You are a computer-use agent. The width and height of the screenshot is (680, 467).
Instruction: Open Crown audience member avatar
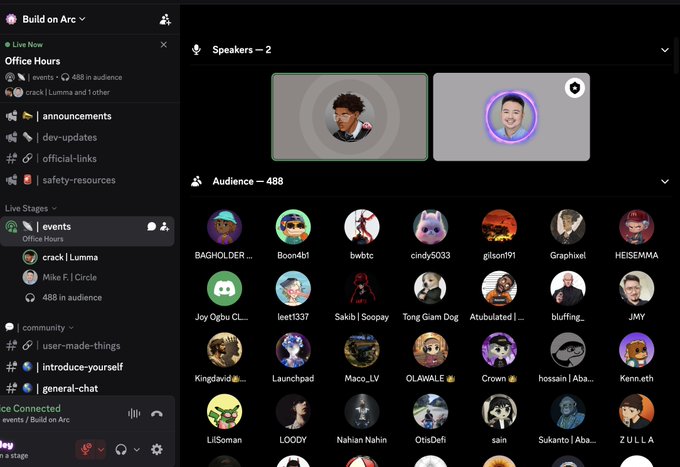(499, 350)
